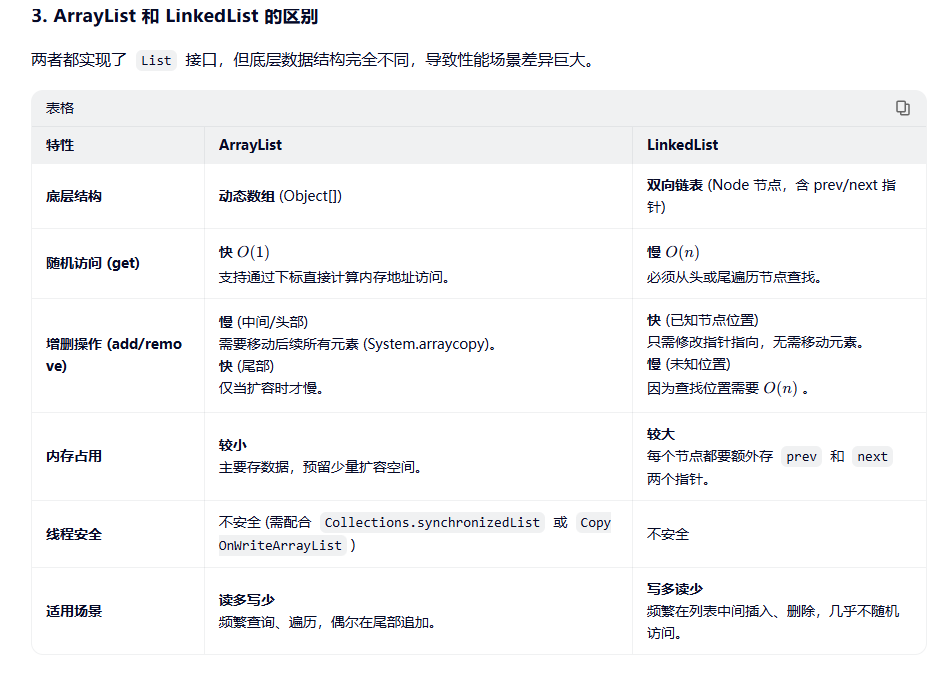This screenshot has height=673, width=934.
Task: Click '快 (已知节点位置)' text
Action: (703, 320)
